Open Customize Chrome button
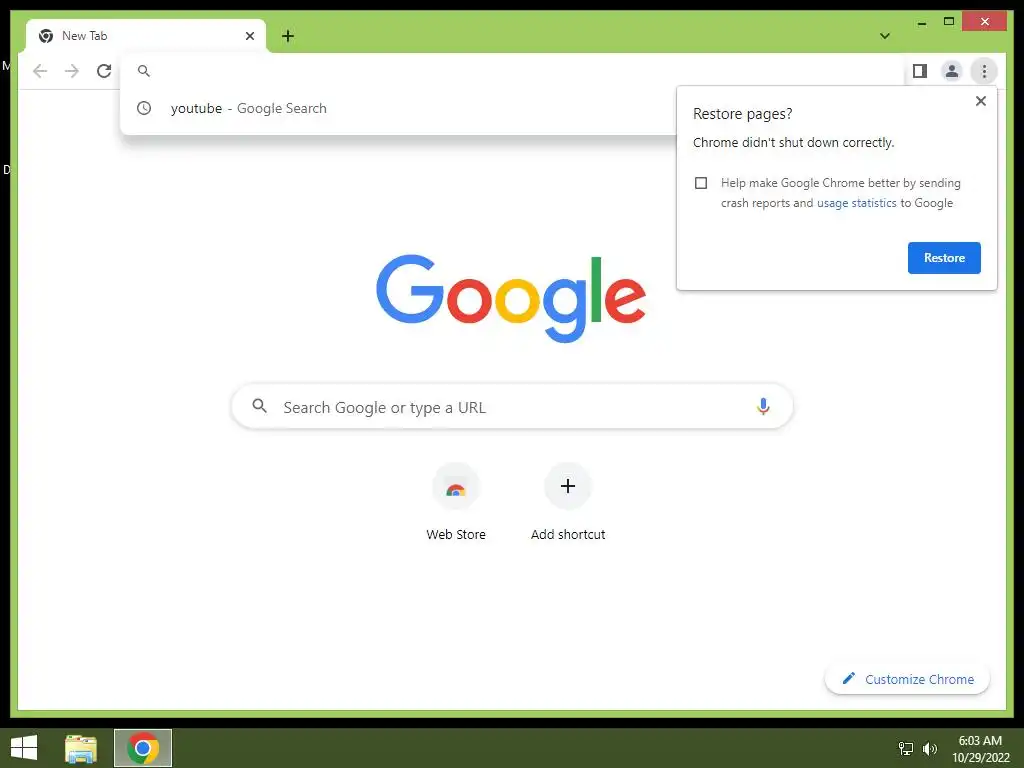This screenshot has width=1024, height=768. [x=907, y=679]
